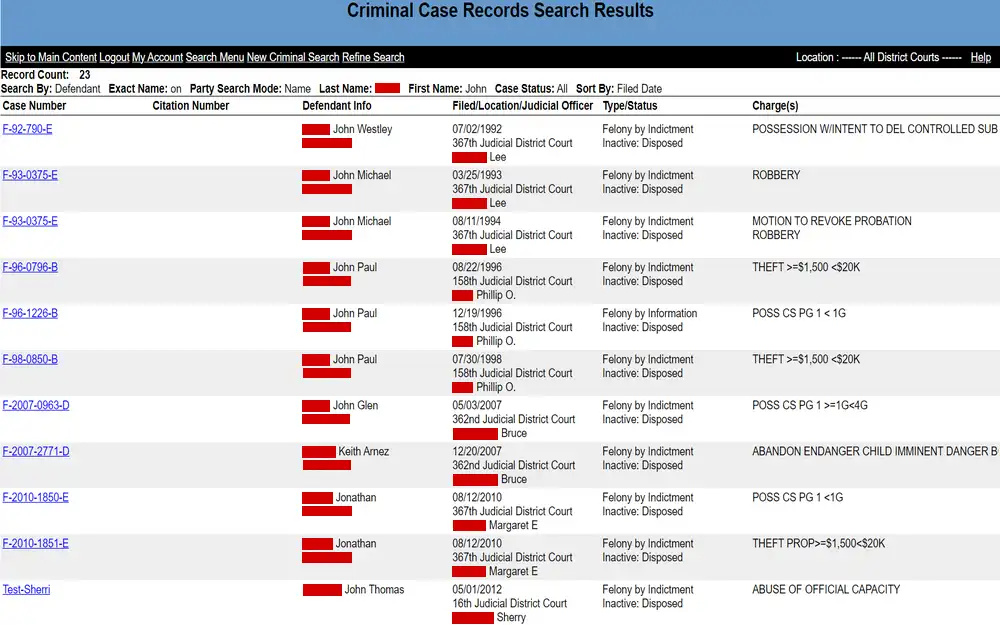Open case F-92-790-E

pyautogui.click(x=27, y=129)
